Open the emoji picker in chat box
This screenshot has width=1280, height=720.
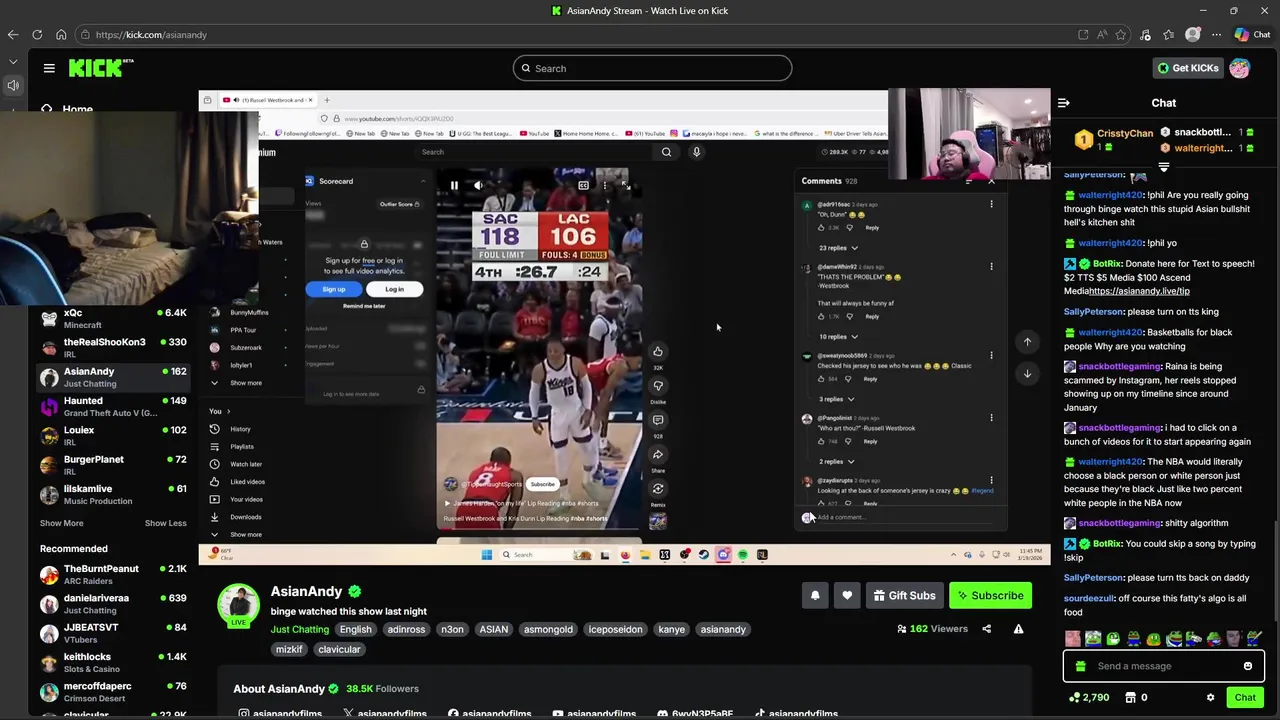(1248, 666)
